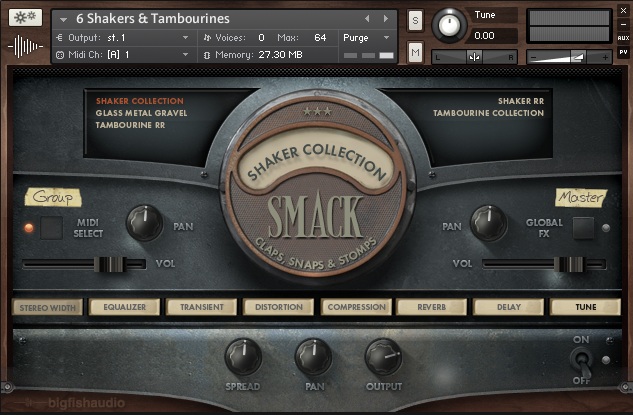Click the 6 Shakers & Tambourines title
Viewport: 633px width, 415px height.
pos(153,19)
